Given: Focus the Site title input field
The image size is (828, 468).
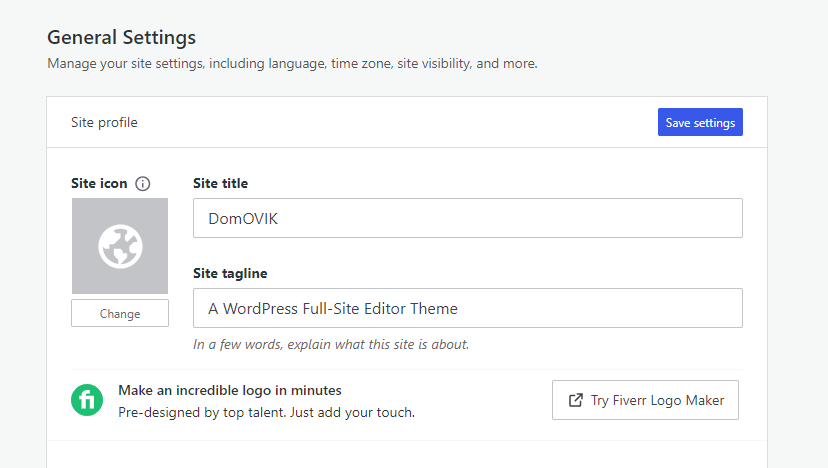Looking at the screenshot, I should [467, 218].
